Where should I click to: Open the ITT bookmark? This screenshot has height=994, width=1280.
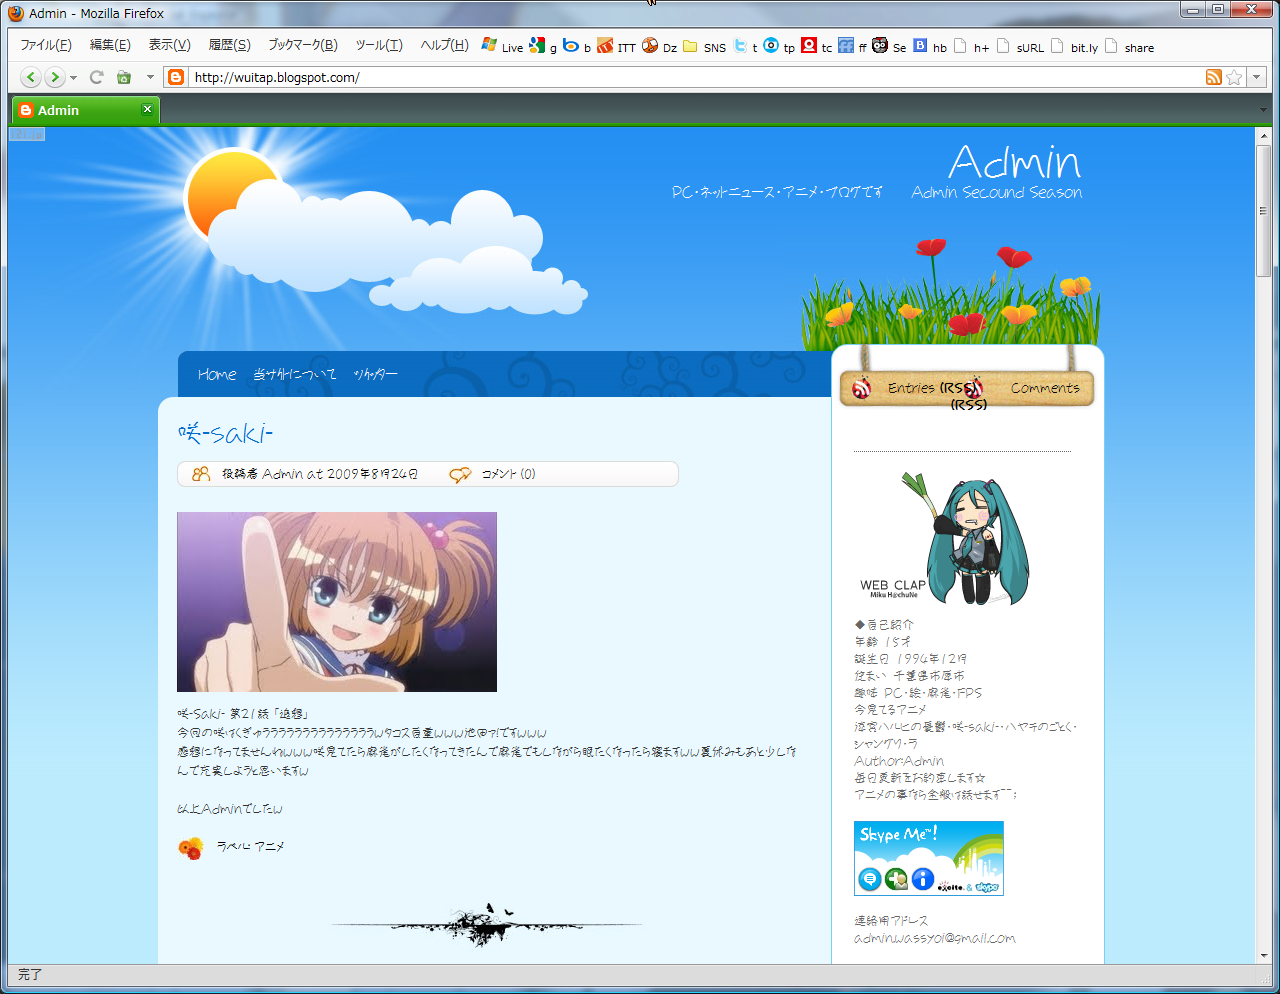(616, 46)
